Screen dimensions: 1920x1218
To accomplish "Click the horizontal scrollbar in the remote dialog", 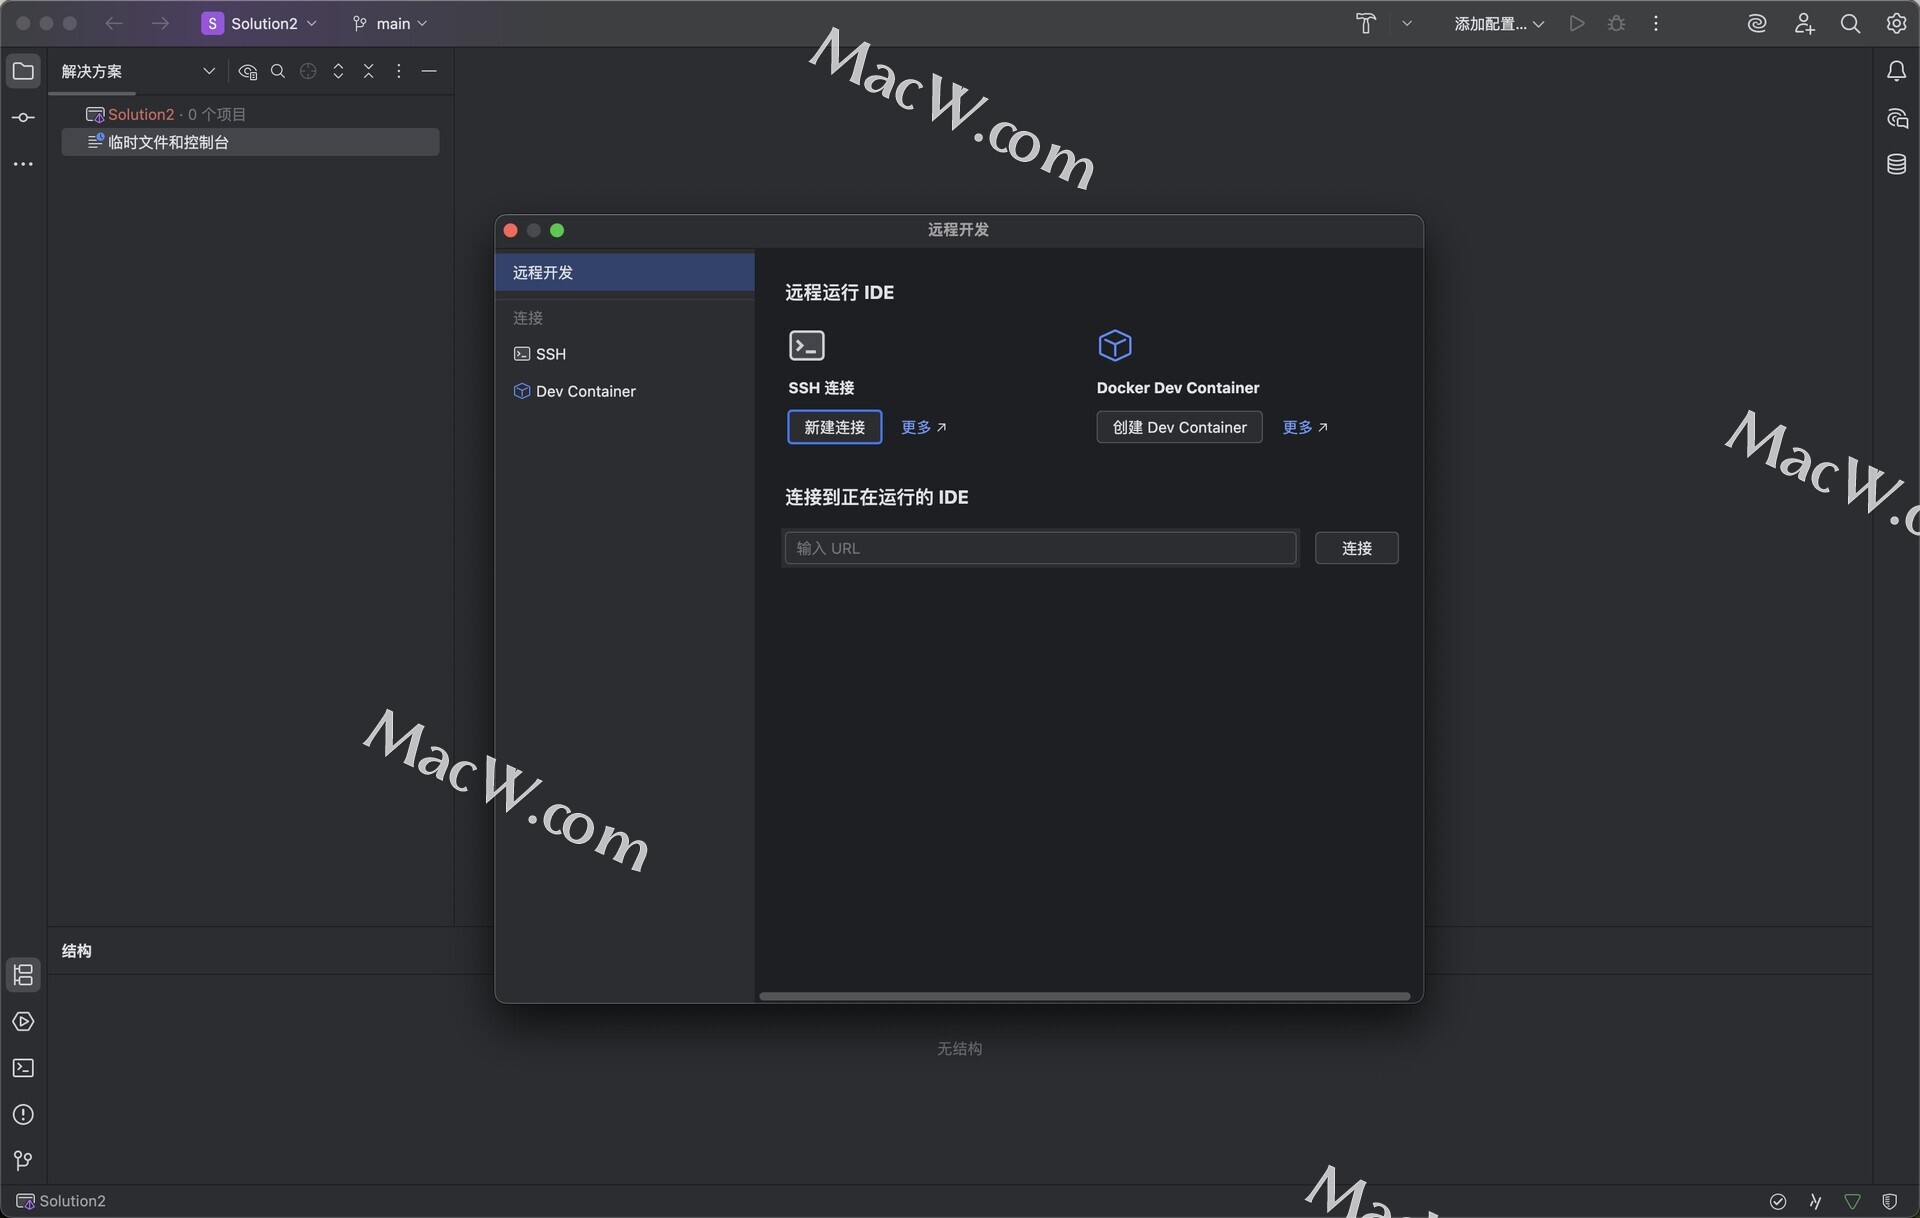I will (x=1084, y=996).
